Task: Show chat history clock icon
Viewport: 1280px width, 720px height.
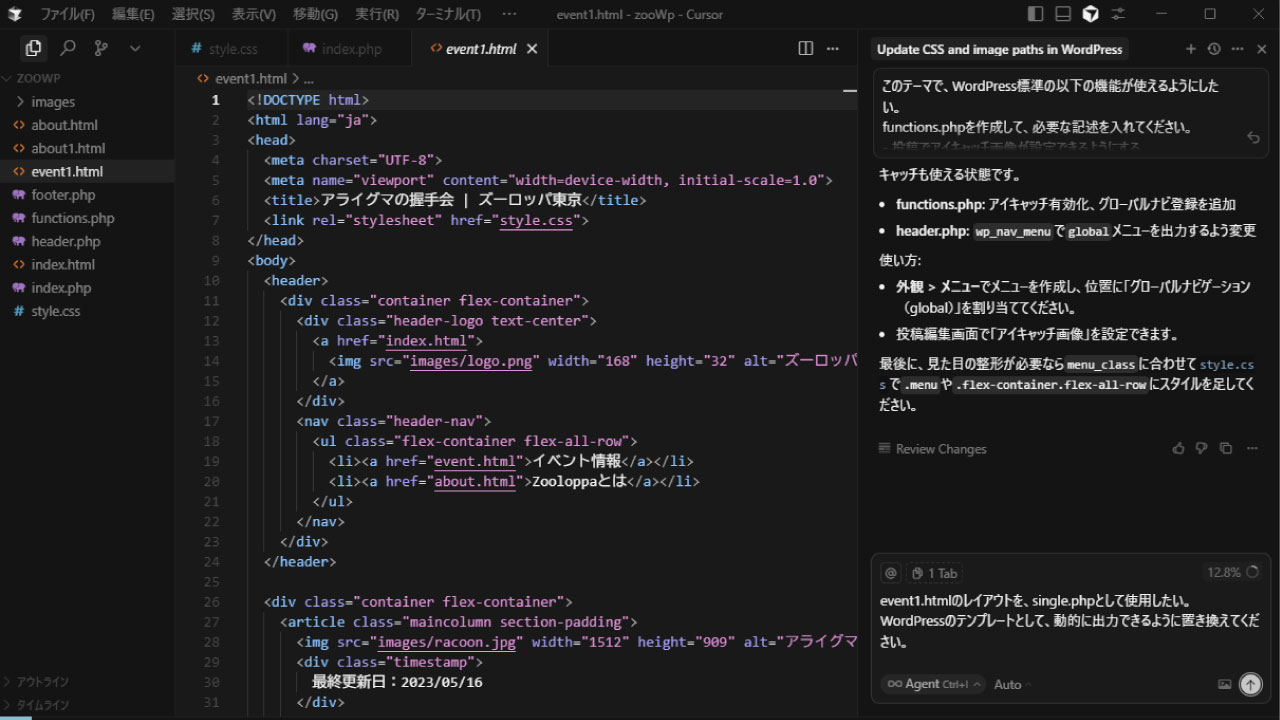Action: pyautogui.click(x=1214, y=49)
